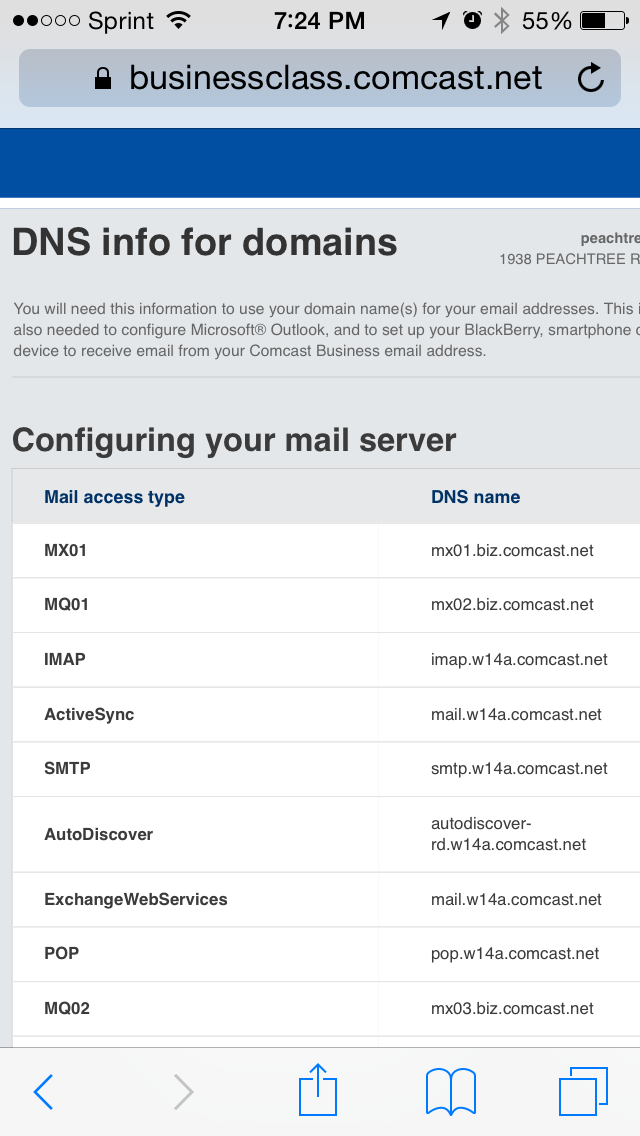Tap the alarm clock status icon

coord(473,20)
